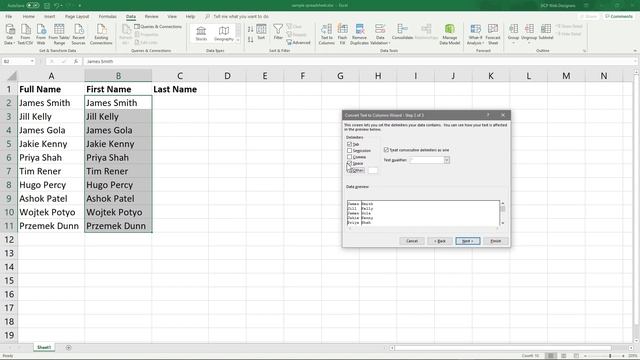Open Existing Connections
The height and width of the screenshot is (360, 640).
pos(101,34)
